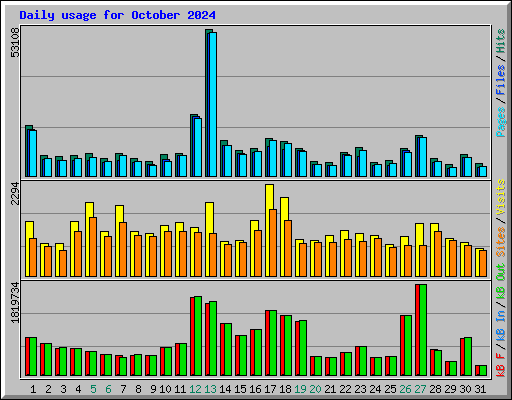Click day 23 on the x-axis
This screenshot has width=512, height=400.
360,389
